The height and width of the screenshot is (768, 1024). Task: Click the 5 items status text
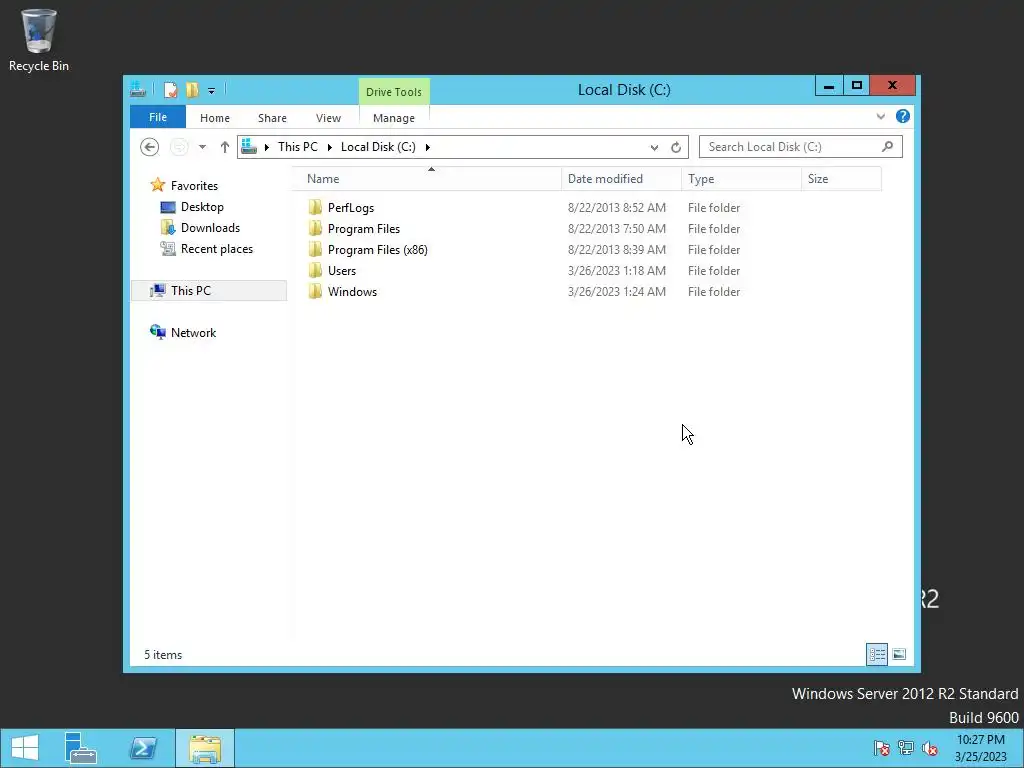(163, 654)
